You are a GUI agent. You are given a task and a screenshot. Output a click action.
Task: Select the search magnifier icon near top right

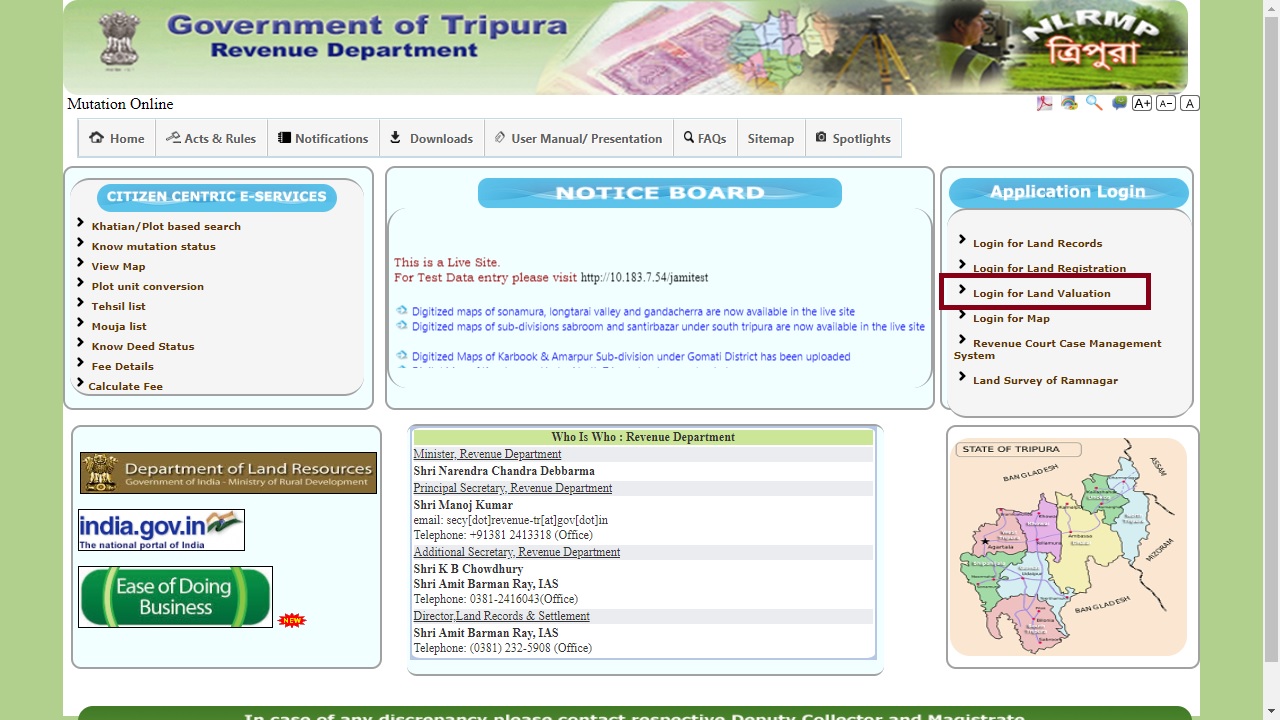point(1093,103)
